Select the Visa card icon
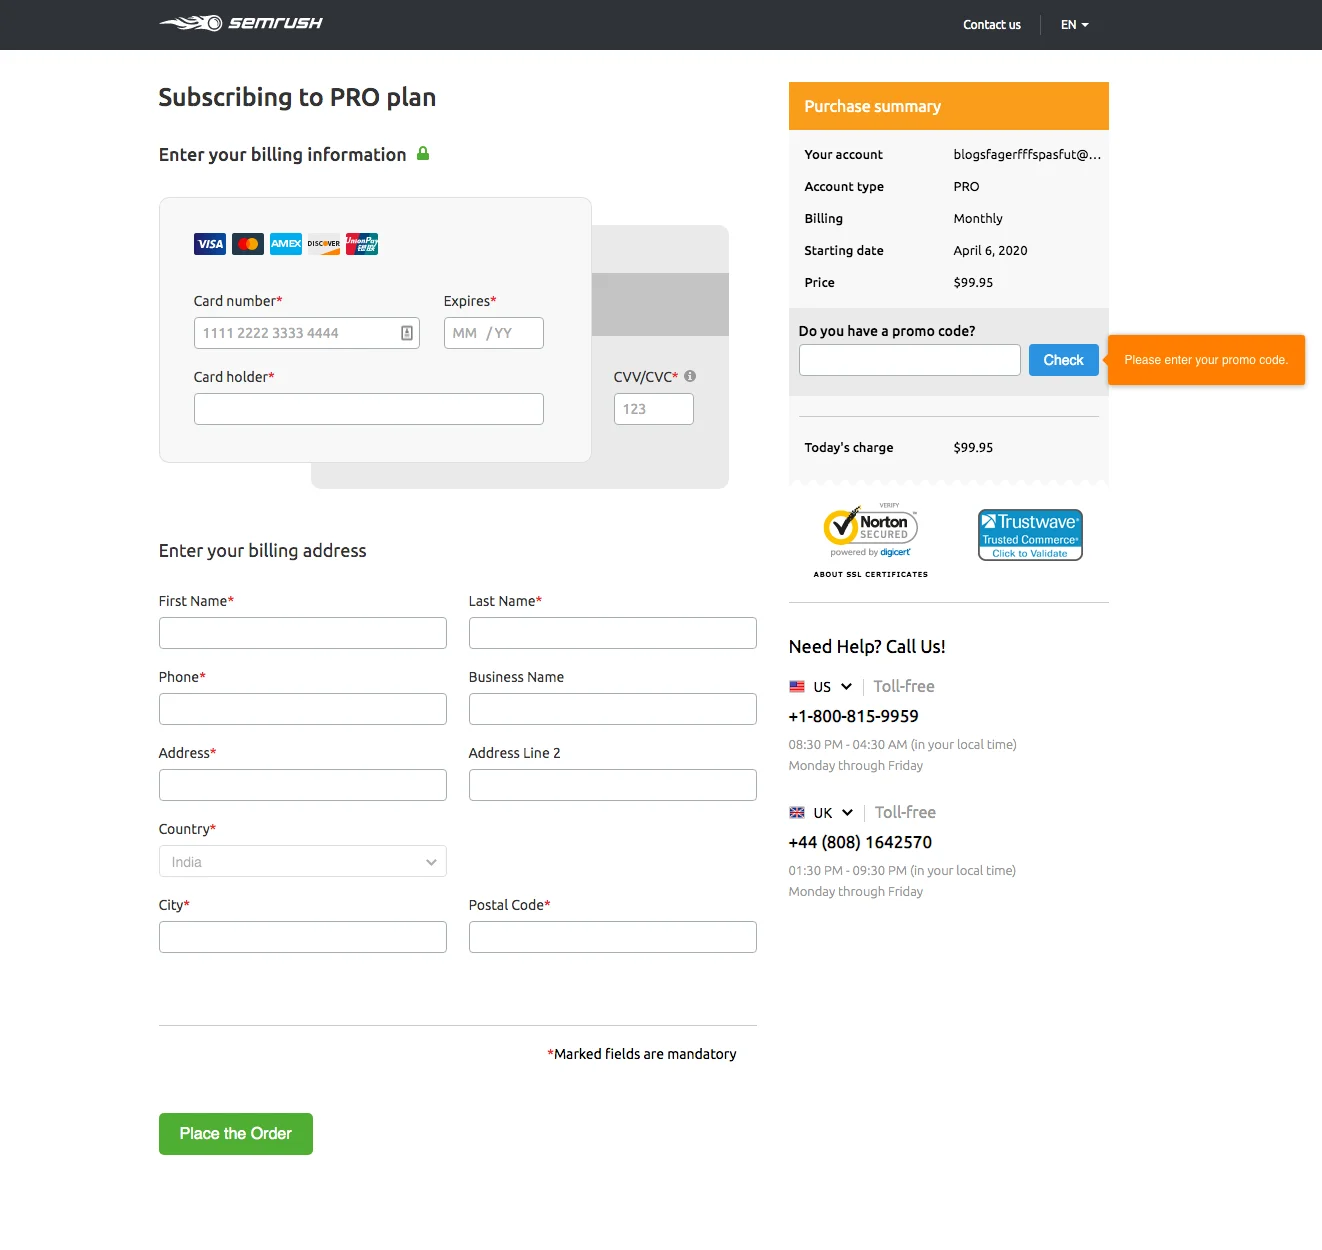 (209, 243)
